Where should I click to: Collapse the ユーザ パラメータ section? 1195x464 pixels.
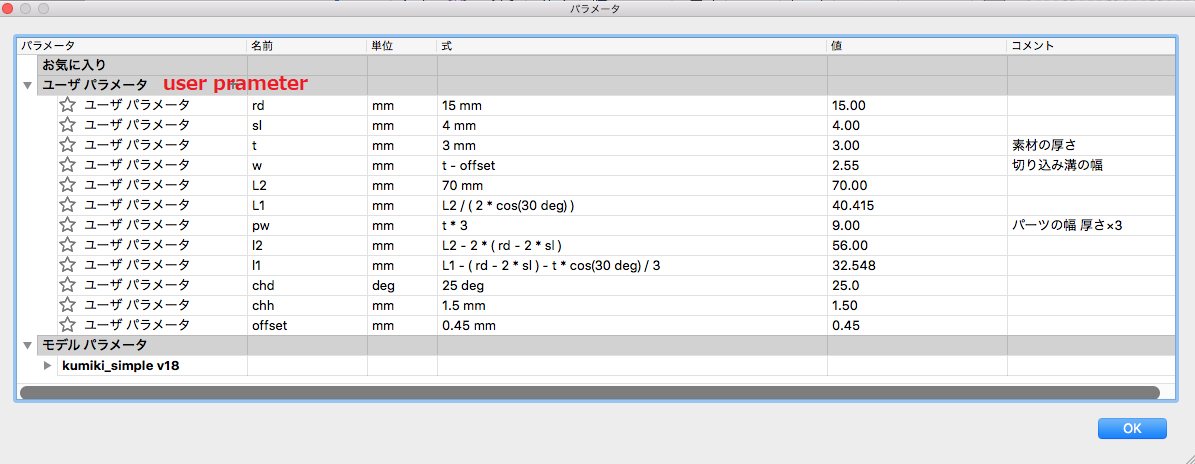coord(27,85)
